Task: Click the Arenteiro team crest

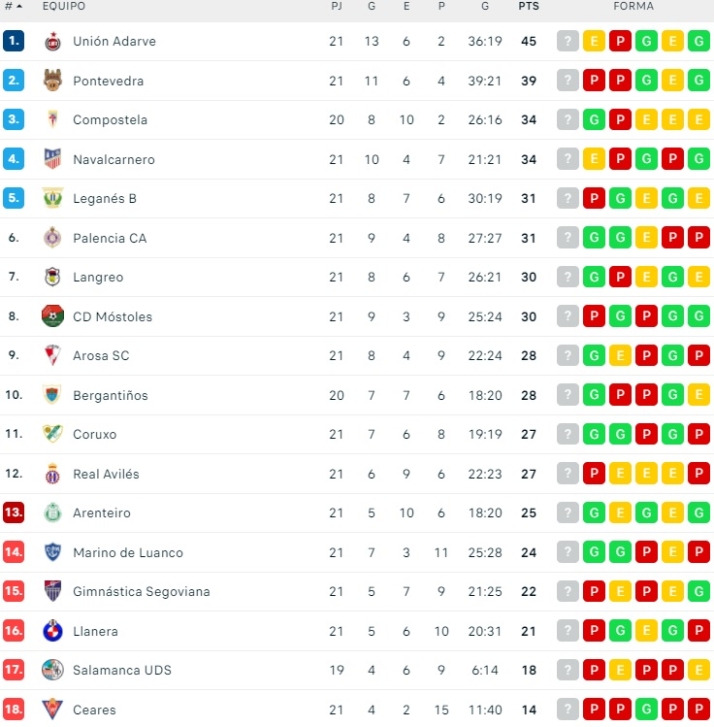Action: click(x=53, y=513)
